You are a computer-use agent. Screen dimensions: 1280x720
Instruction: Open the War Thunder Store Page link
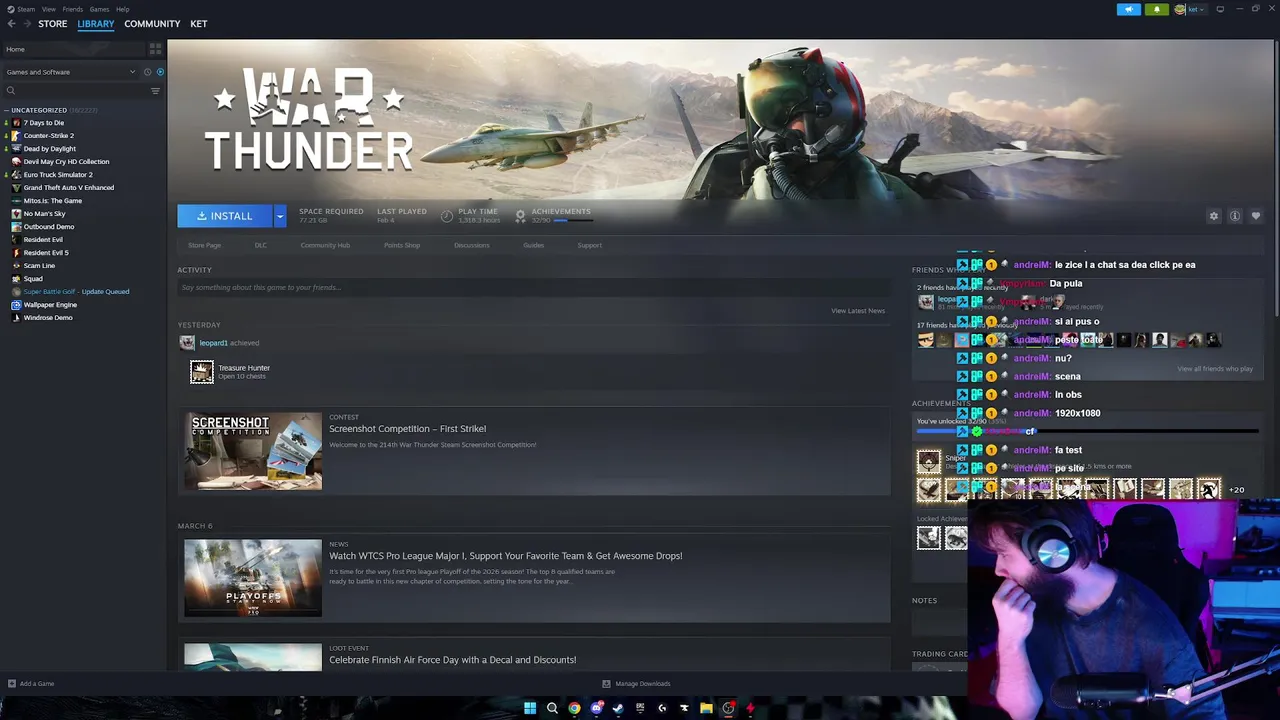pyautogui.click(x=204, y=245)
